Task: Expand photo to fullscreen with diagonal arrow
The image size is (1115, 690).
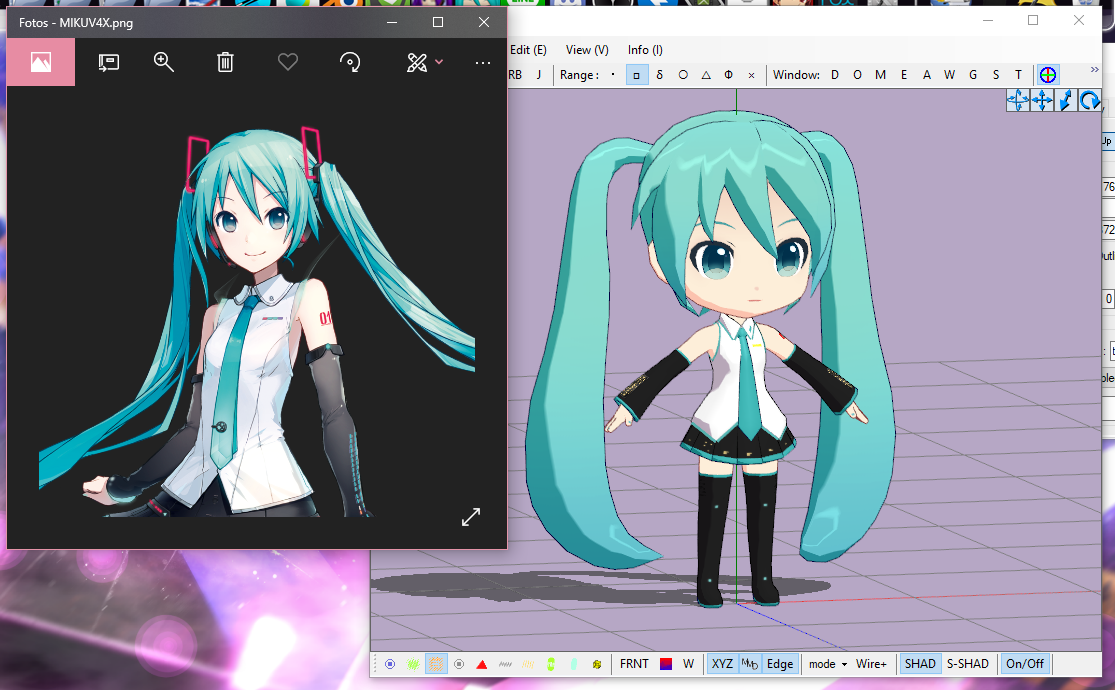Action: coord(470,517)
